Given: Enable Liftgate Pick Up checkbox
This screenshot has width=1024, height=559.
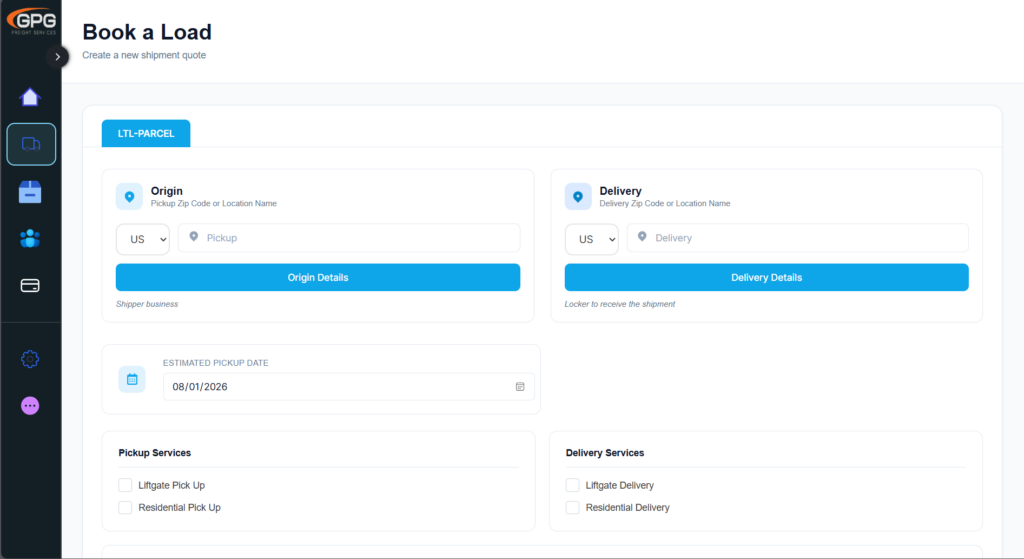Looking at the screenshot, I should pos(125,485).
